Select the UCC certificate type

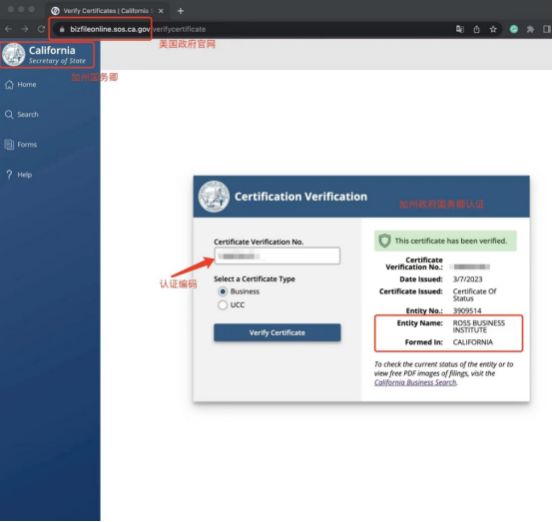tap(223, 305)
